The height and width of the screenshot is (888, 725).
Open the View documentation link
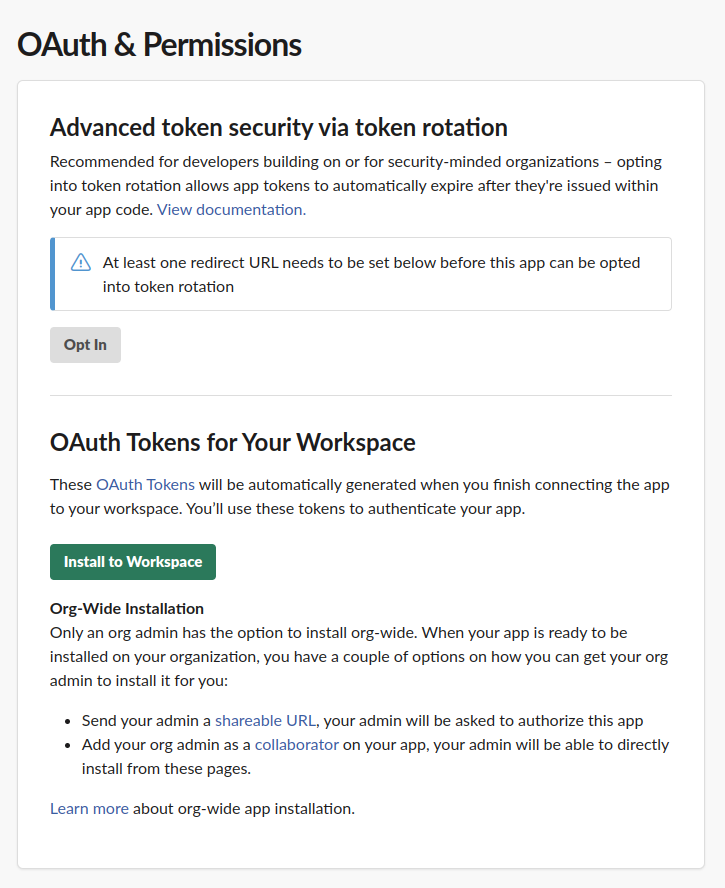[232, 210]
